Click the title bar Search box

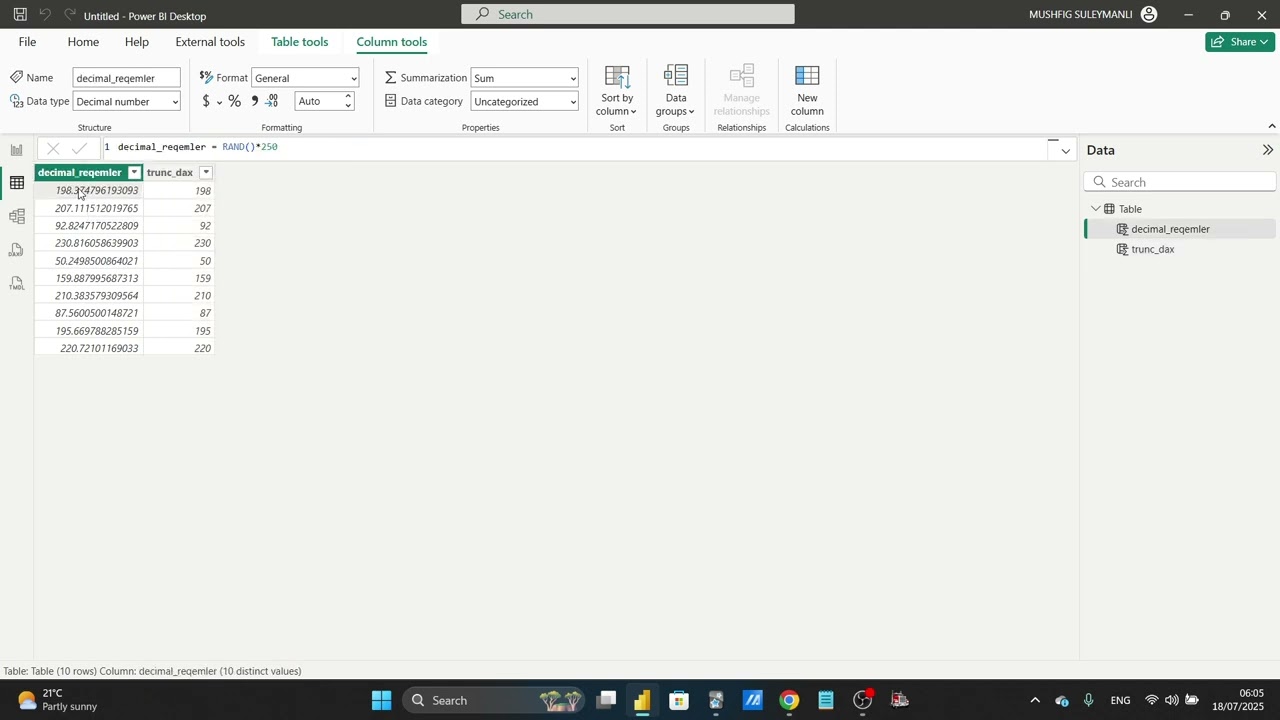pos(628,14)
